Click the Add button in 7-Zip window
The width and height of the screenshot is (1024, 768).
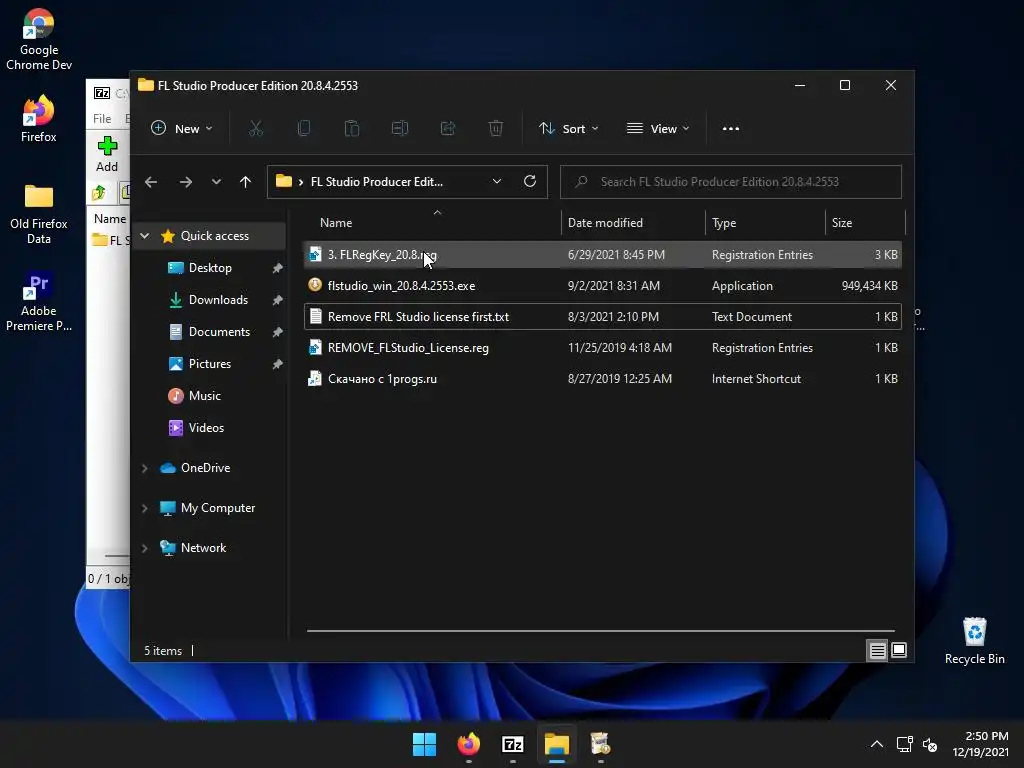pos(107,154)
